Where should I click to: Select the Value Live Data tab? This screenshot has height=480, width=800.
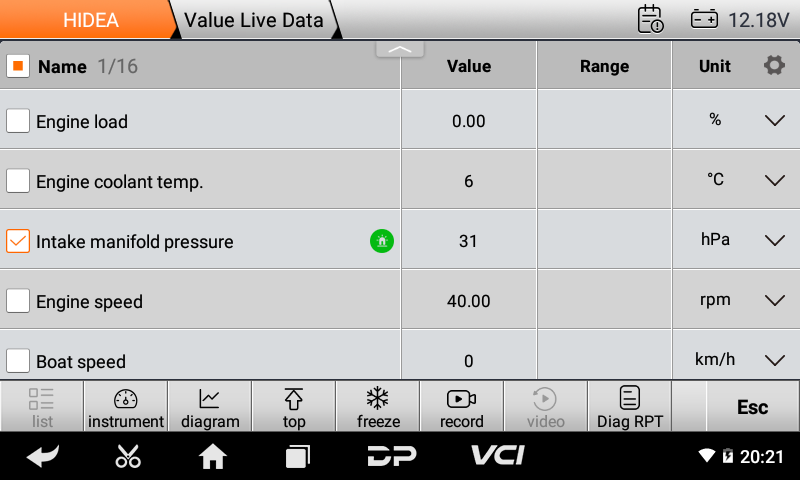click(254, 20)
